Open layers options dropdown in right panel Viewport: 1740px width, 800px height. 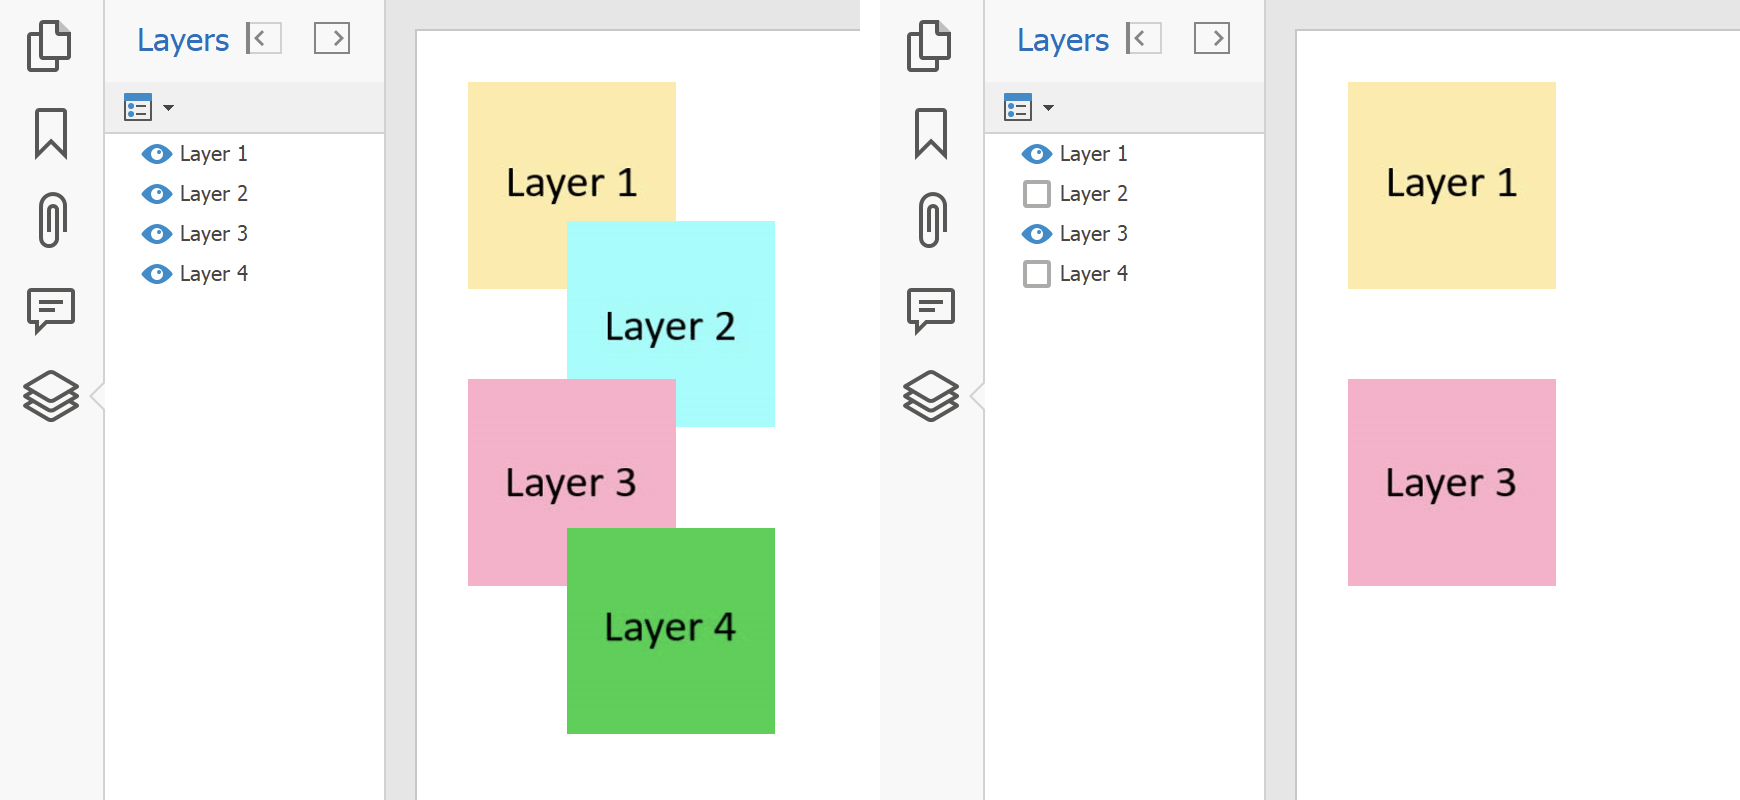click(x=1028, y=107)
